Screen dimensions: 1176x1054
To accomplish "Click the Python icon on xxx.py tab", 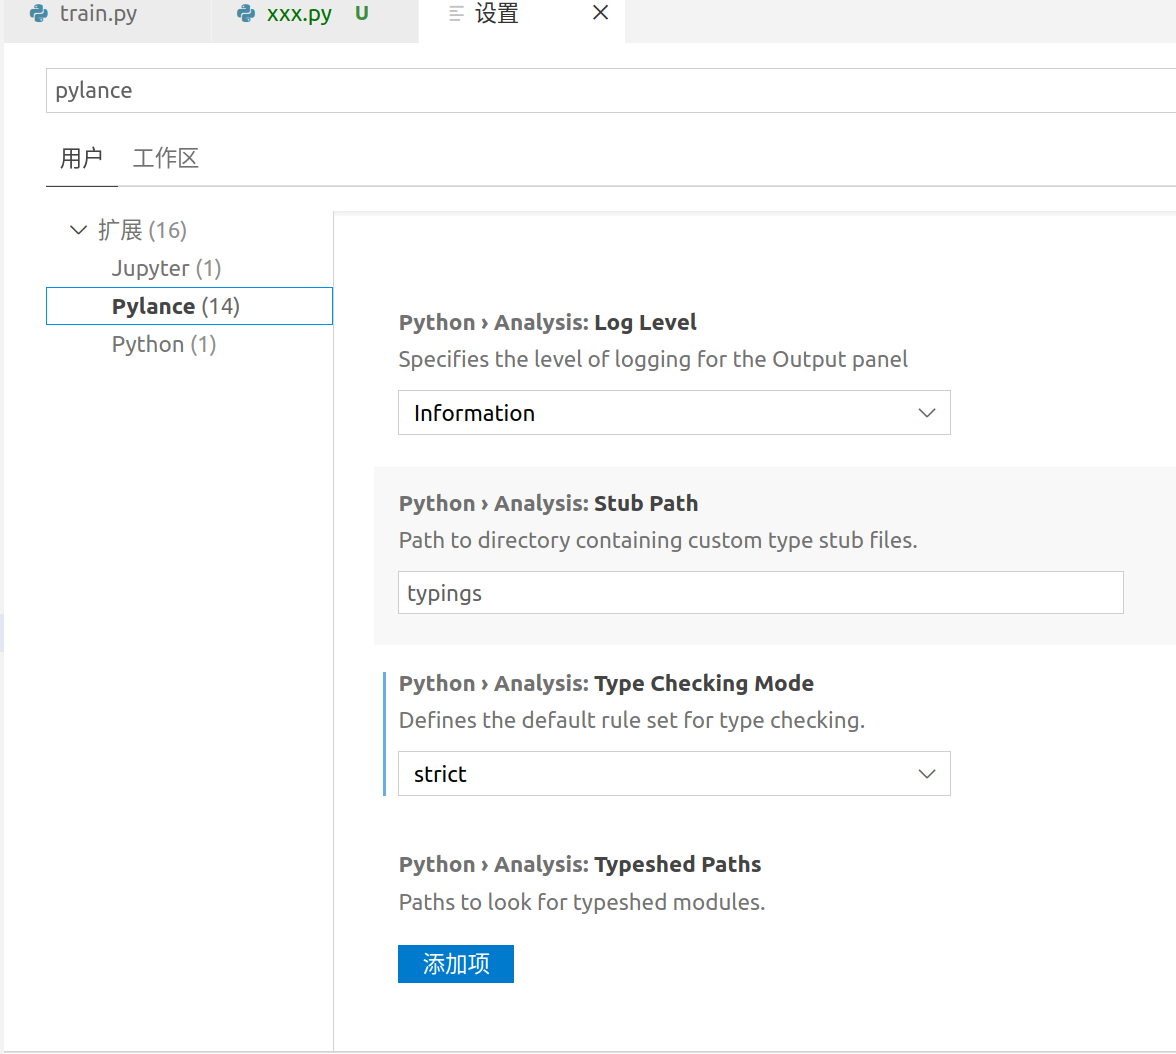I will click(x=246, y=15).
